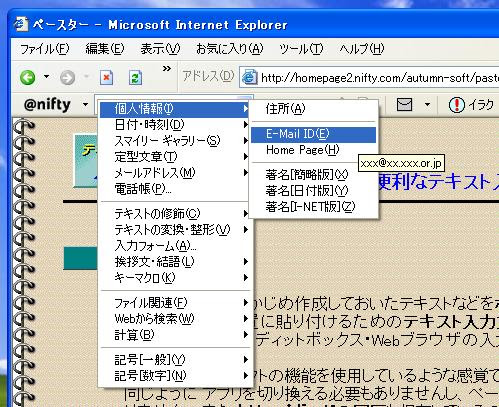Screen dimensions: 499x407
Task: Click the green Back arrow button
Action: (27, 78)
